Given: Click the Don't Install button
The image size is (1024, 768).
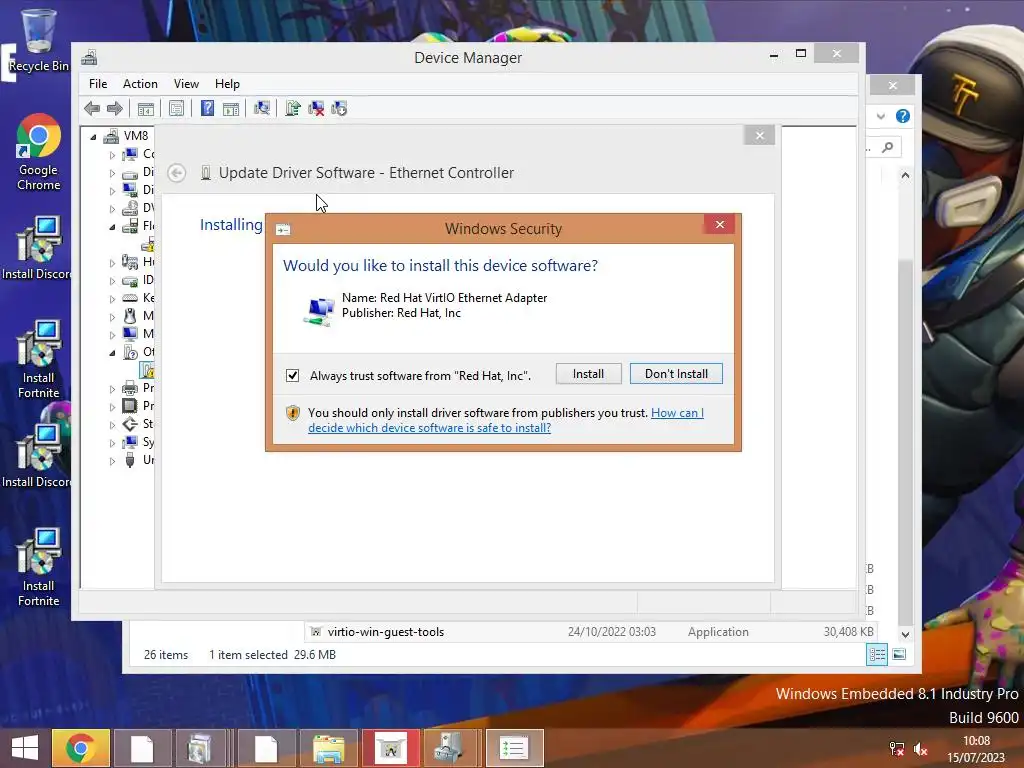Looking at the screenshot, I should 676,374.
